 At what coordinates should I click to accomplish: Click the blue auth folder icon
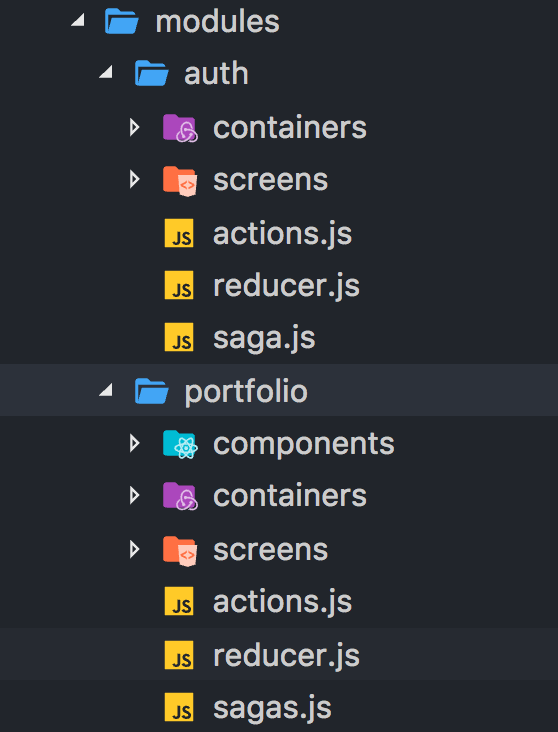point(151,73)
